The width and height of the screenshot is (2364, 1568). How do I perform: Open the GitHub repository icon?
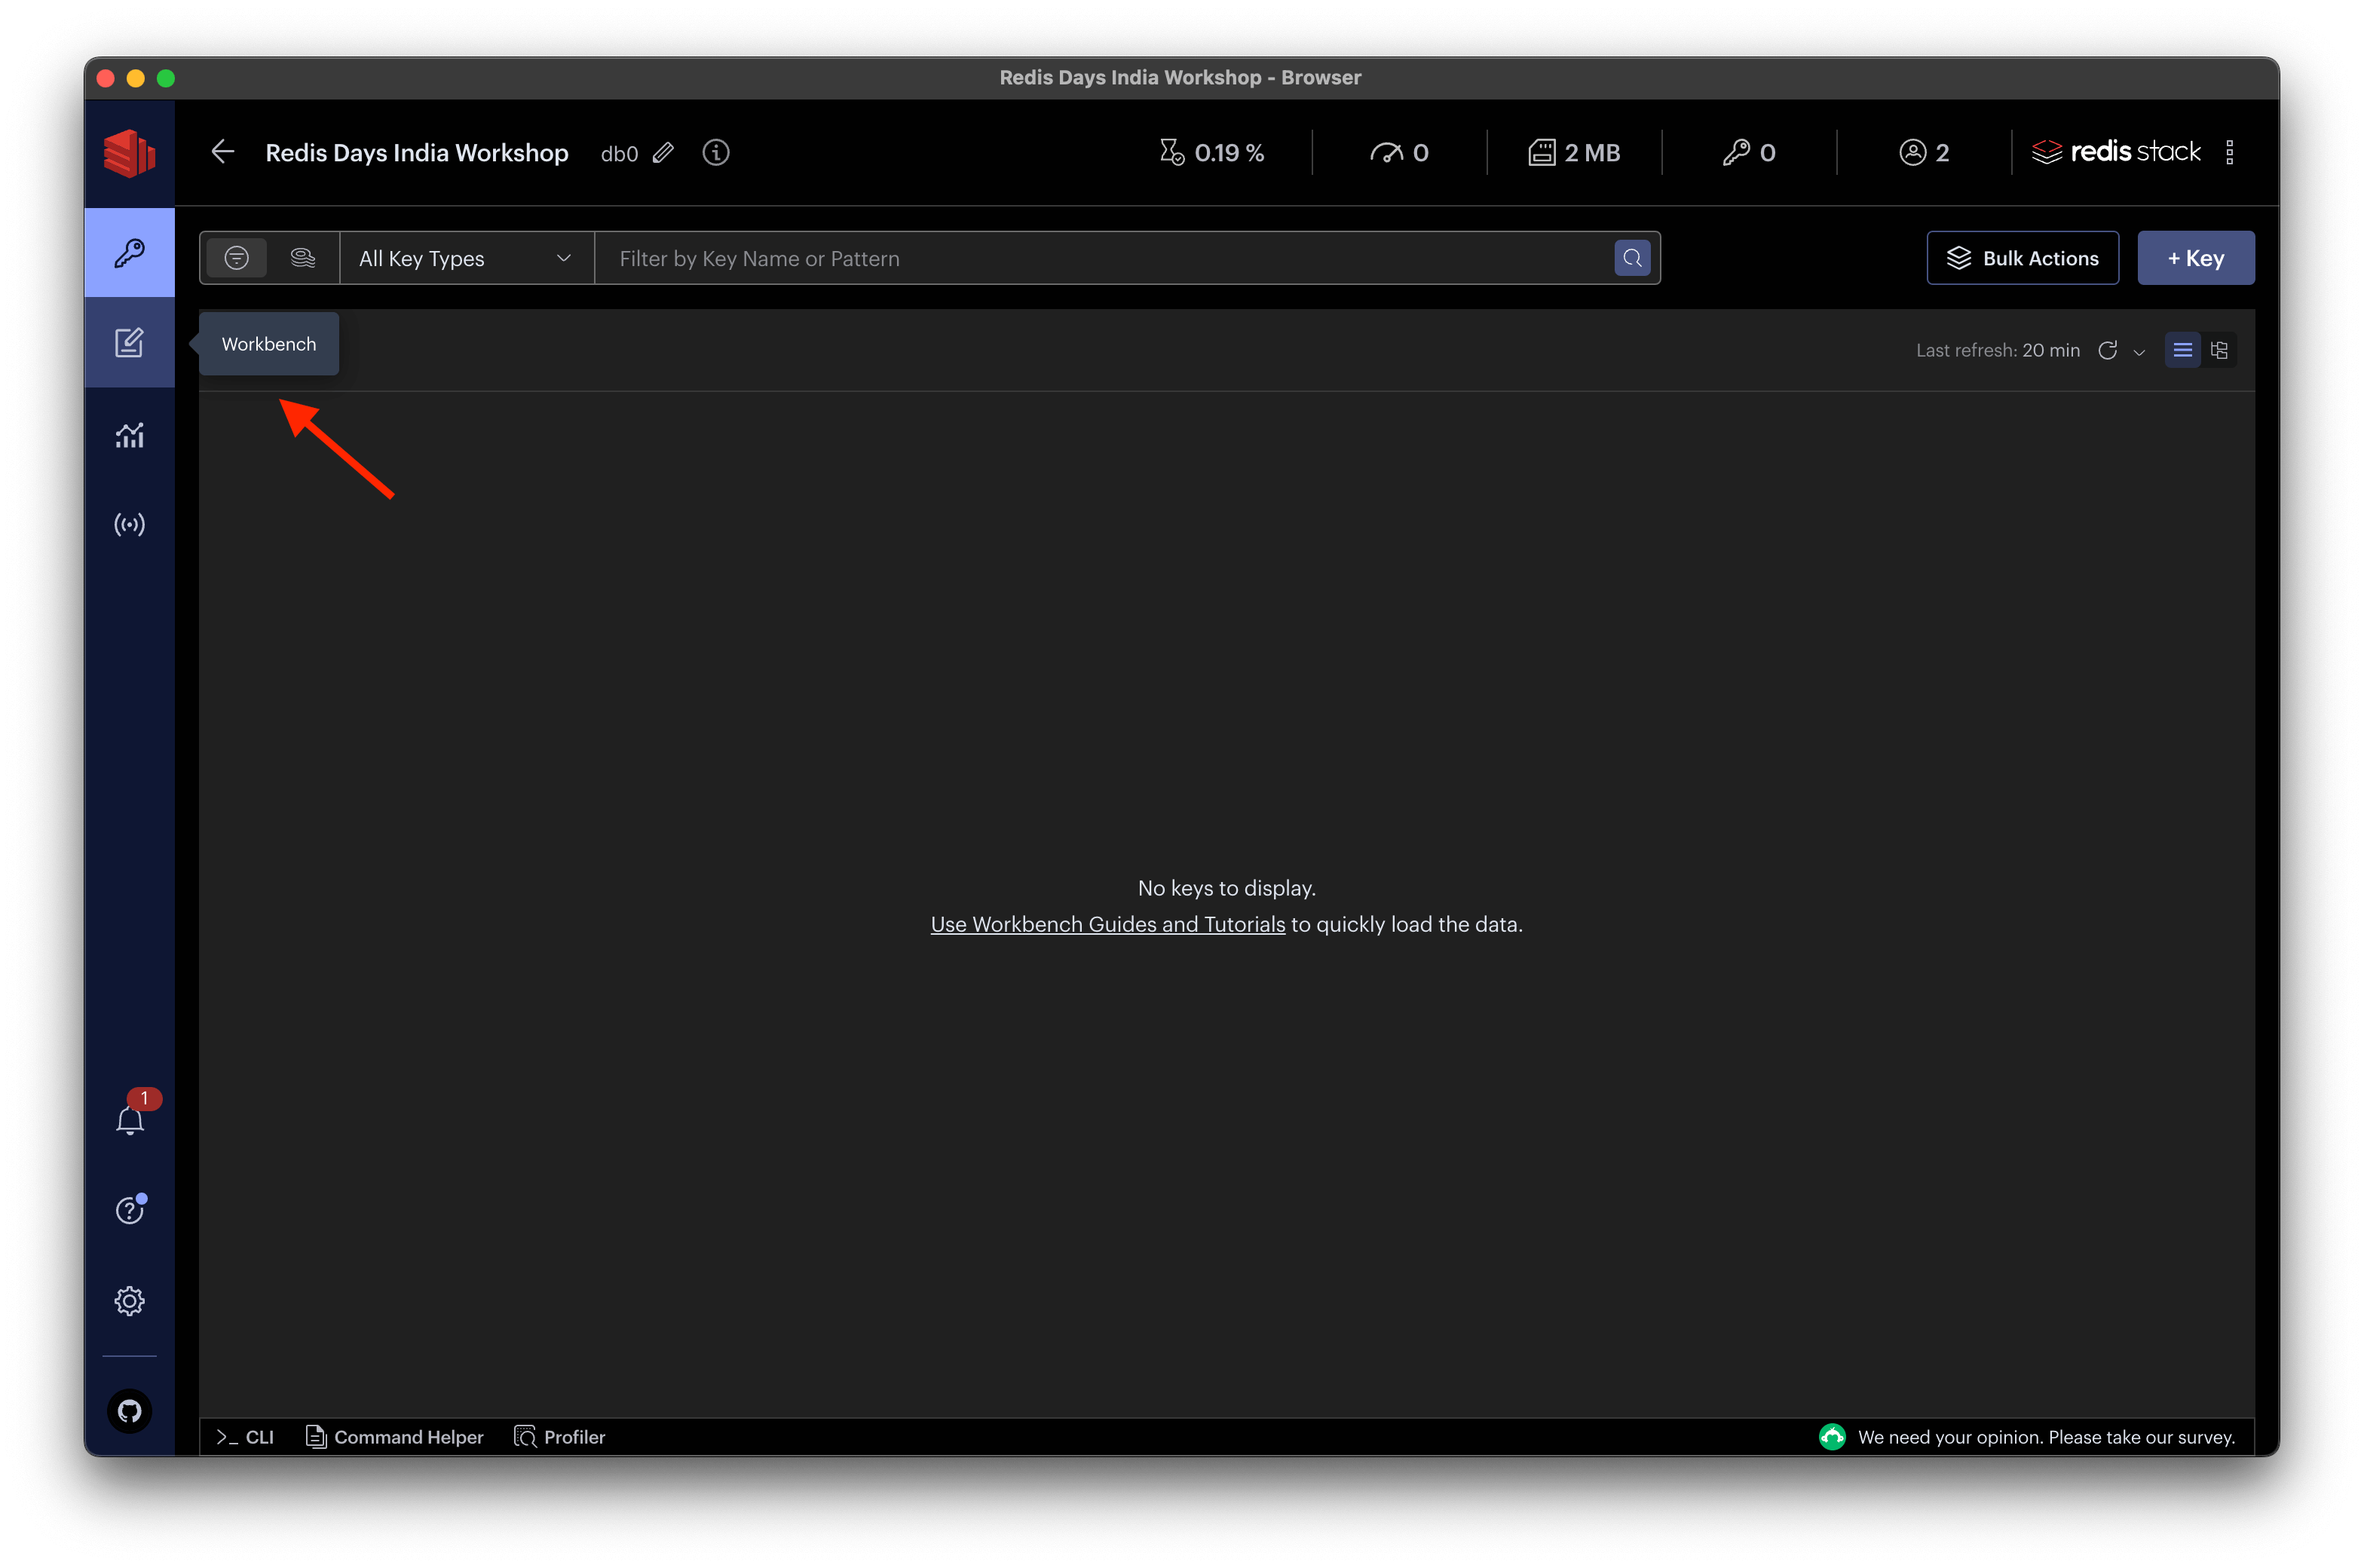click(129, 1410)
